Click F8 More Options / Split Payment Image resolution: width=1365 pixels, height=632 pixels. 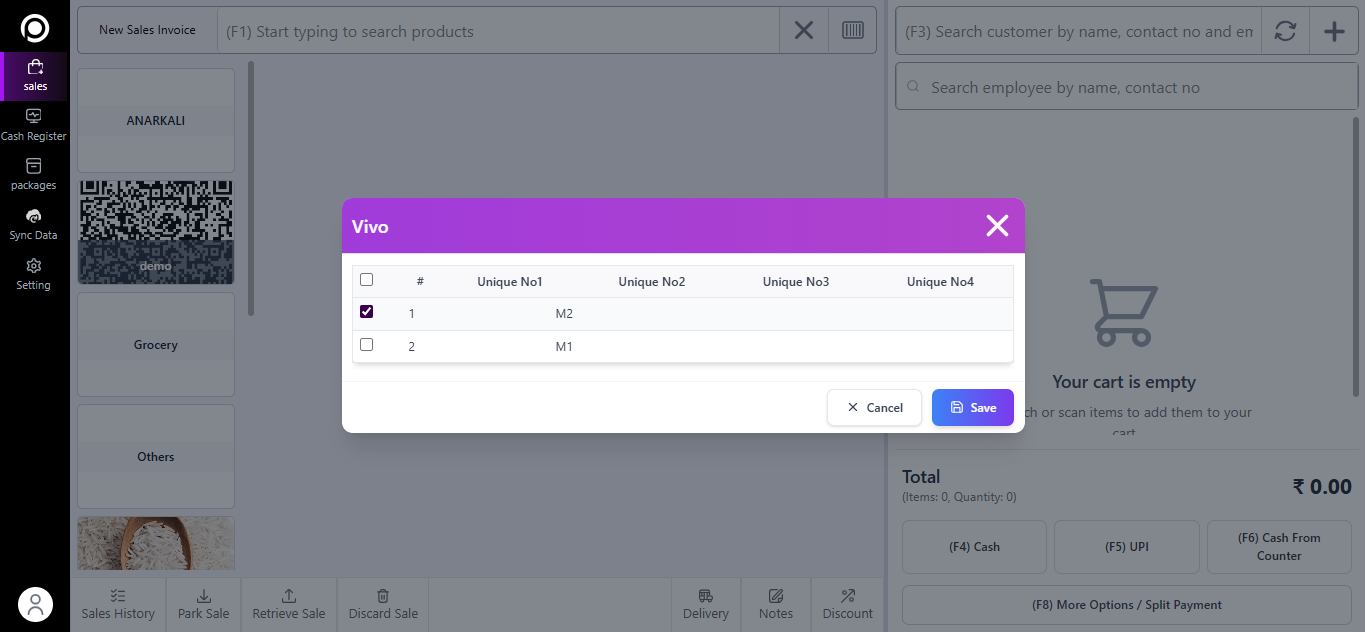point(1126,605)
